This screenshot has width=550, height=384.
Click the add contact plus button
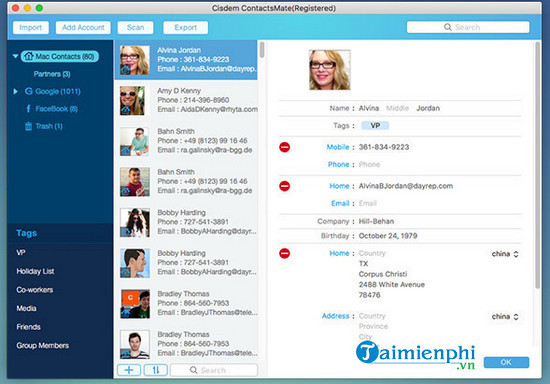click(x=129, y=370)
